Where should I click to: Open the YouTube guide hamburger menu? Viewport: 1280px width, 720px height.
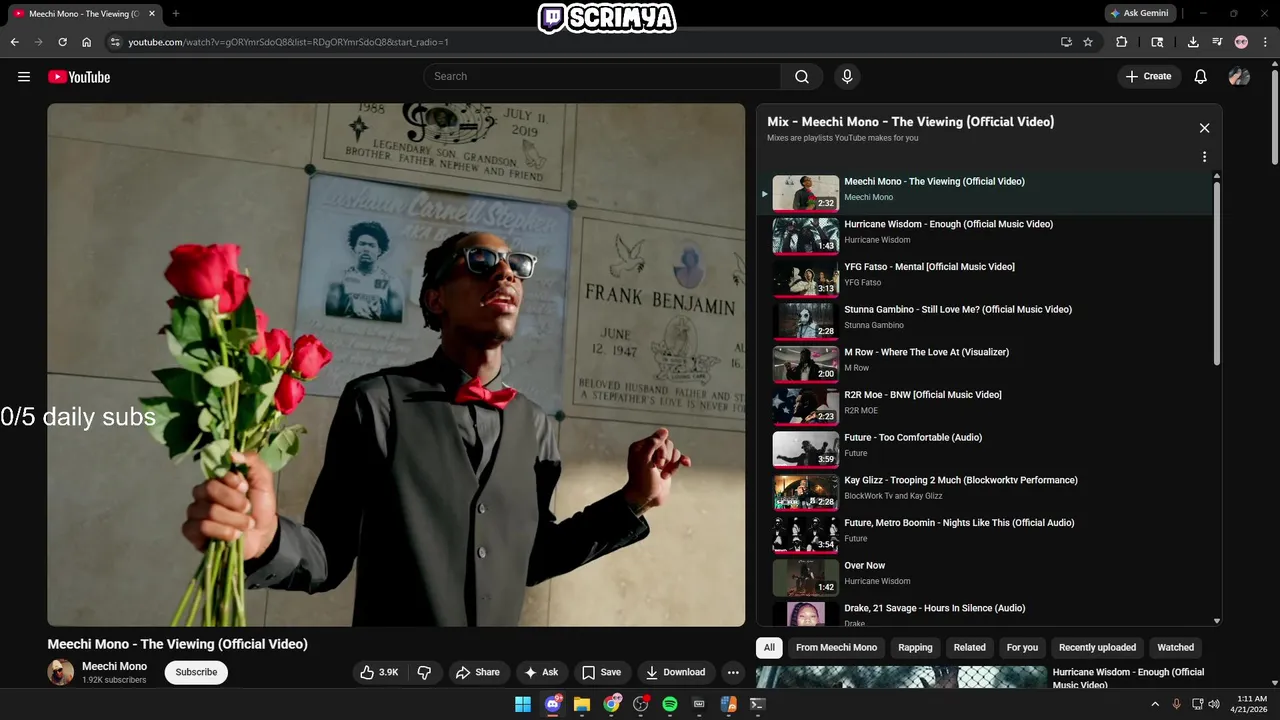(x=24, y=77)
